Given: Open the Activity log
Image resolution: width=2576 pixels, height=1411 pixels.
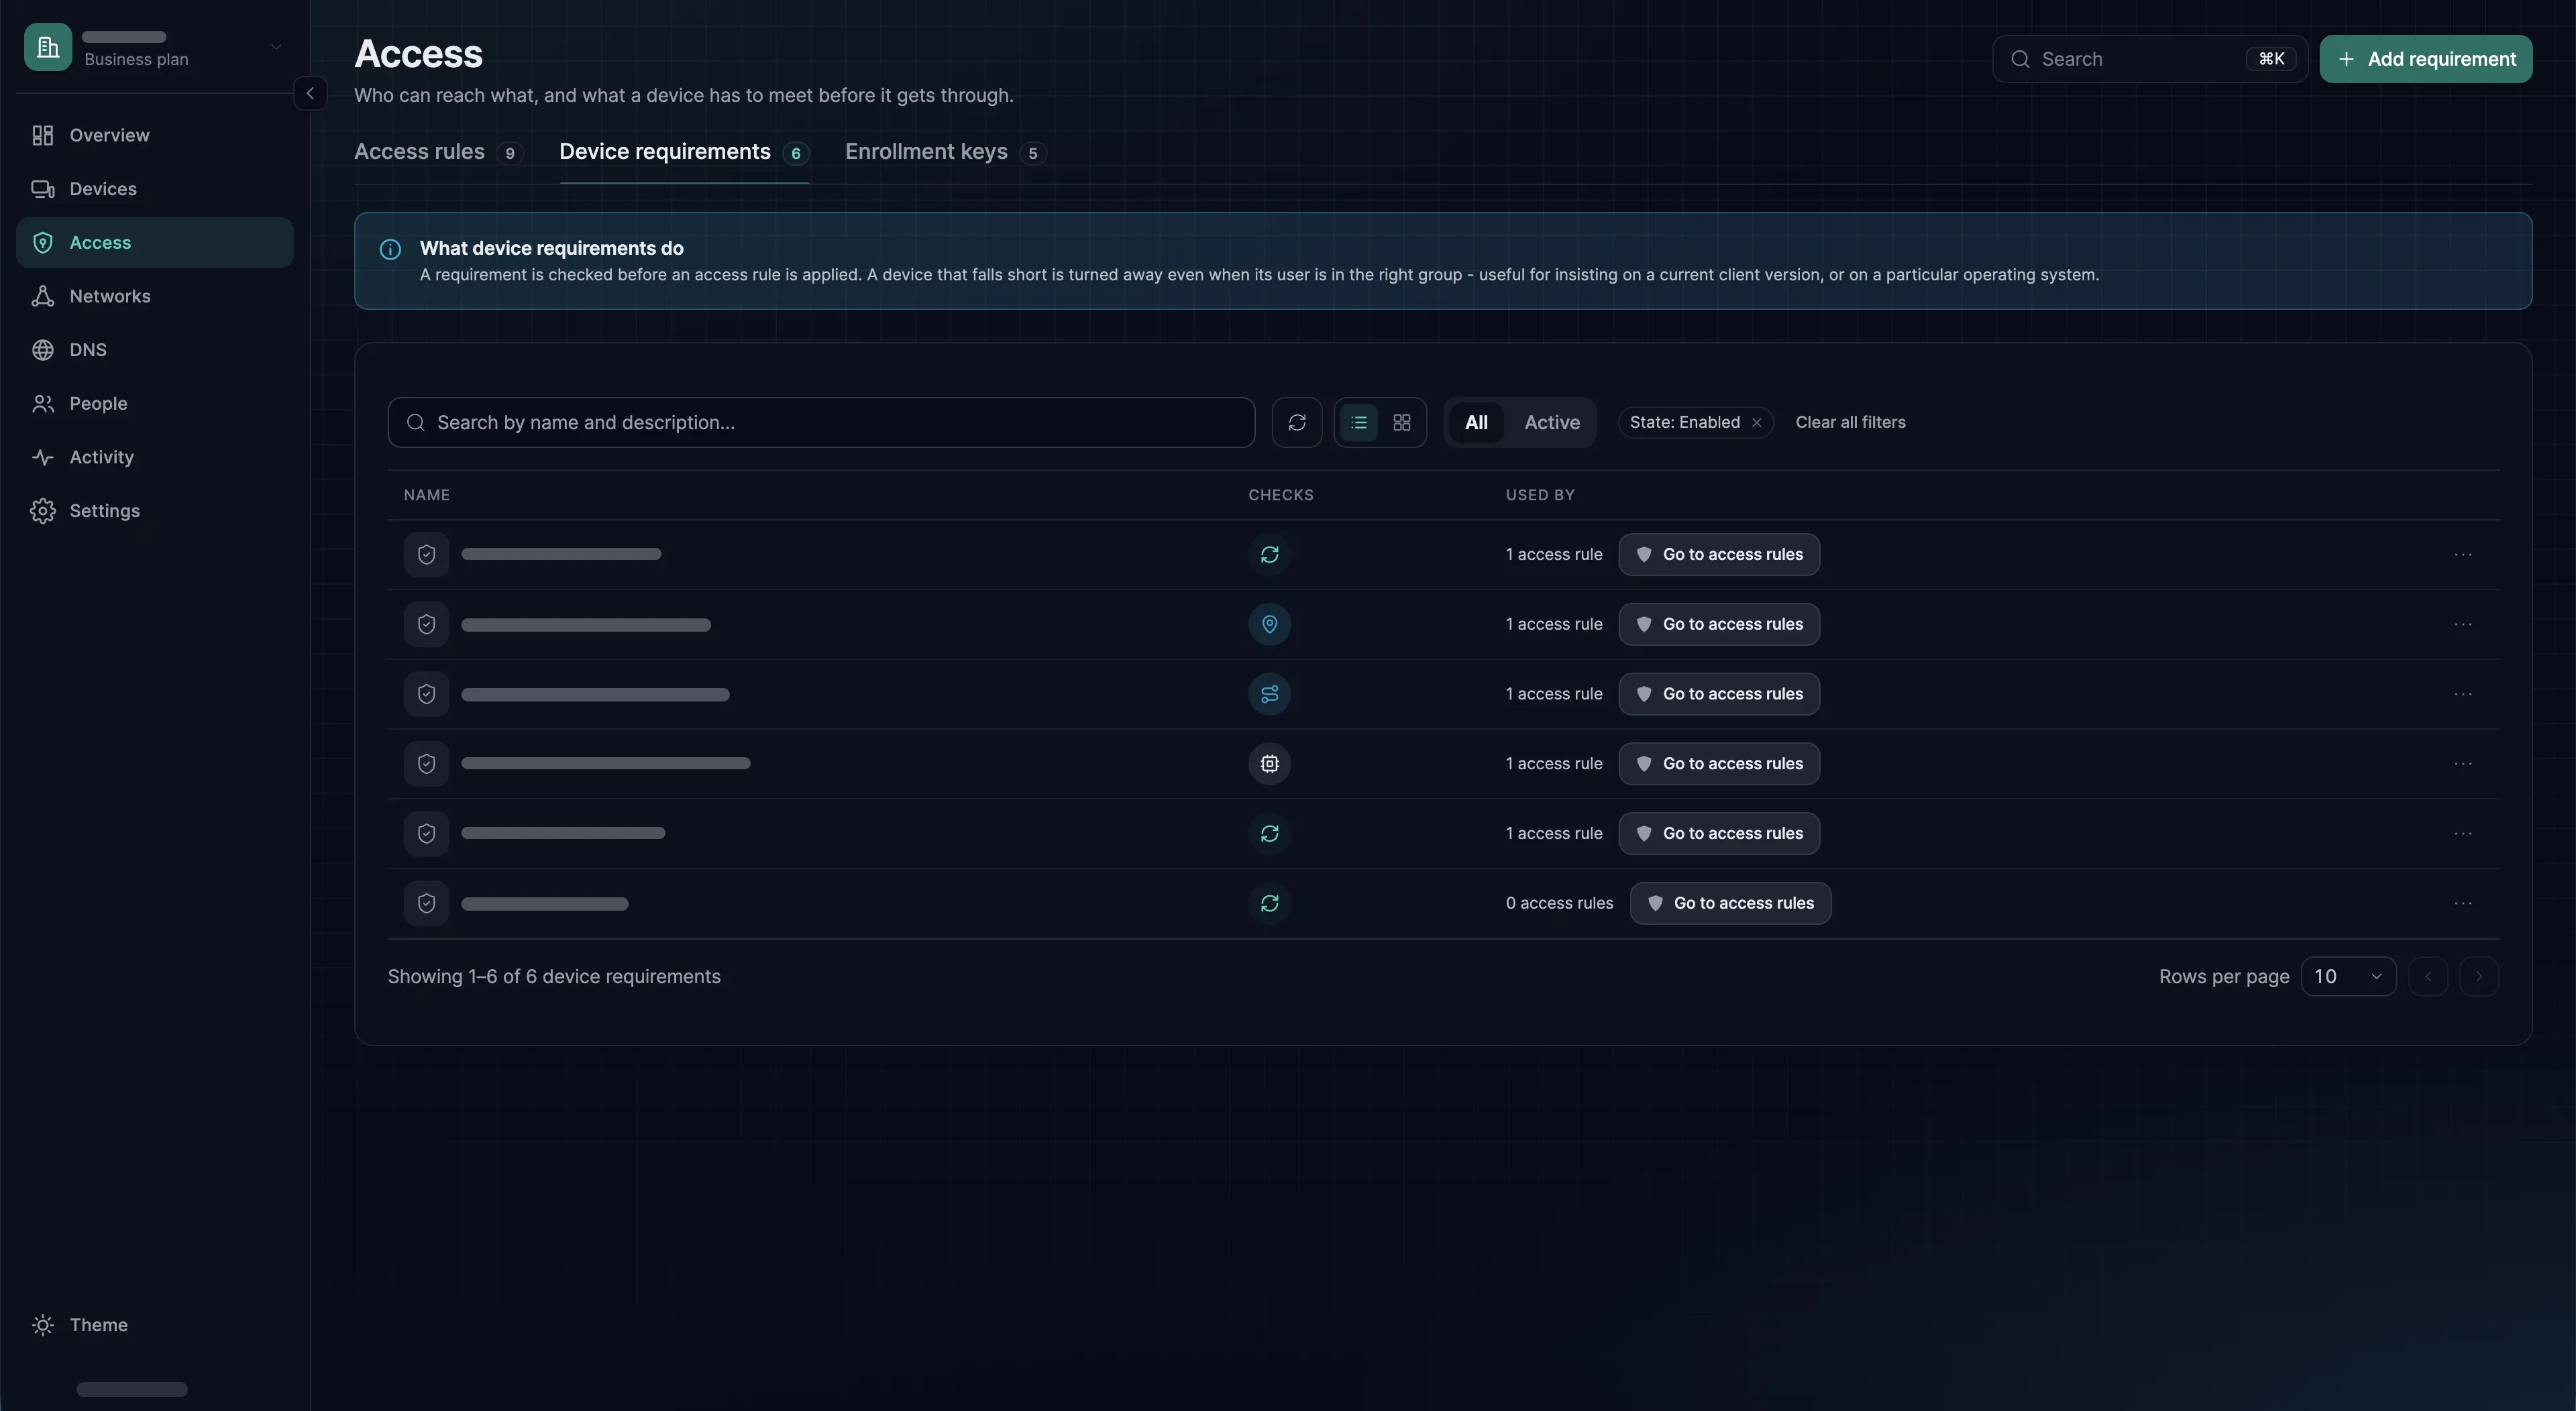Looking at the screenshot, I should pos(154,457).
